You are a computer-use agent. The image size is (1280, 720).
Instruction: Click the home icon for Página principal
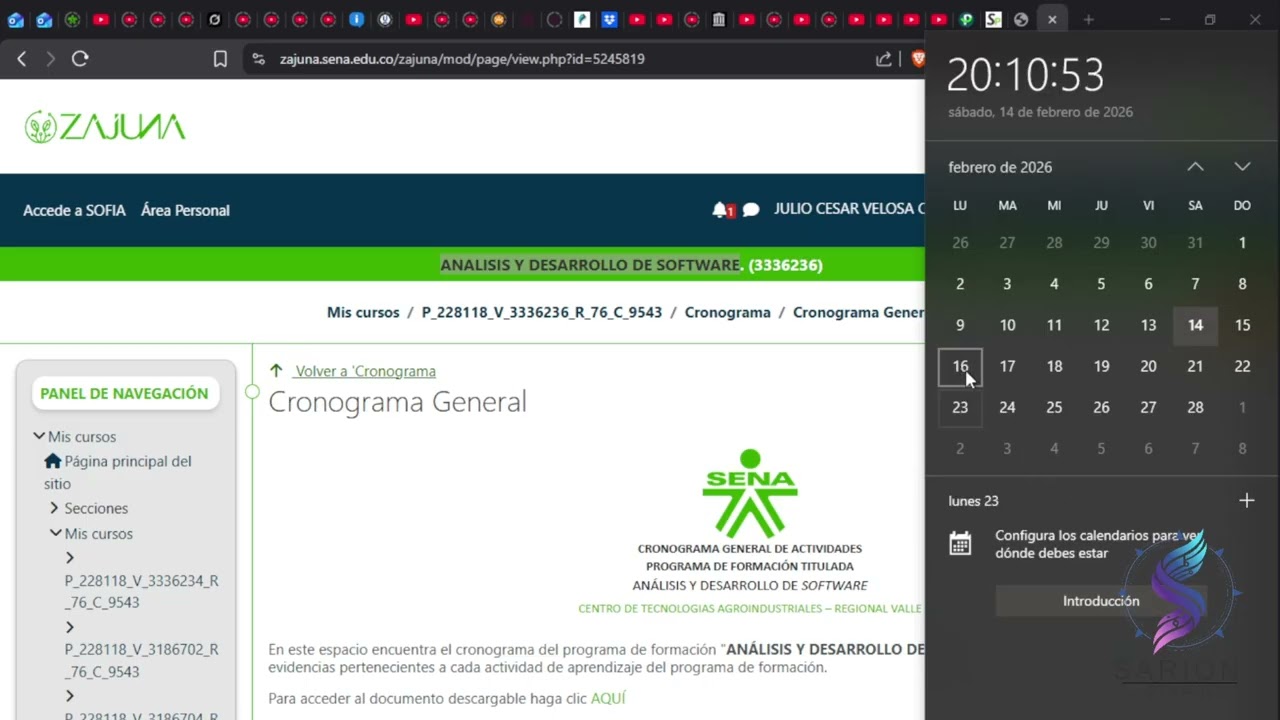coord(53,461)
